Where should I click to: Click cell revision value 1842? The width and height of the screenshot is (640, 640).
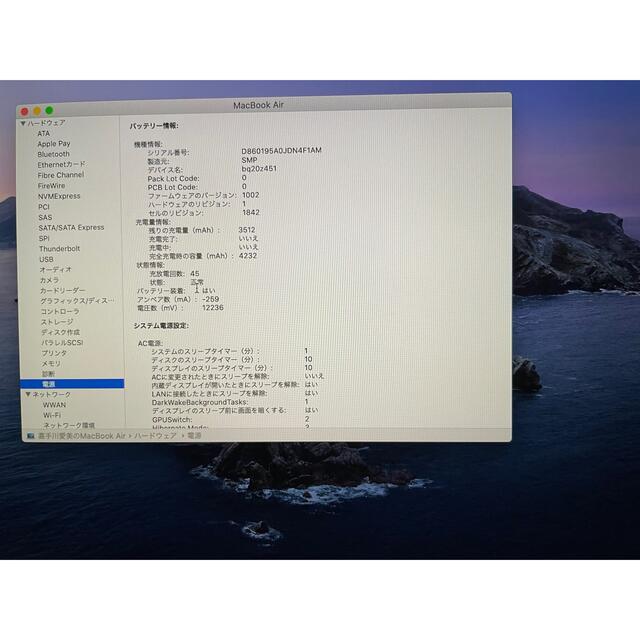(x=251, y=213)
